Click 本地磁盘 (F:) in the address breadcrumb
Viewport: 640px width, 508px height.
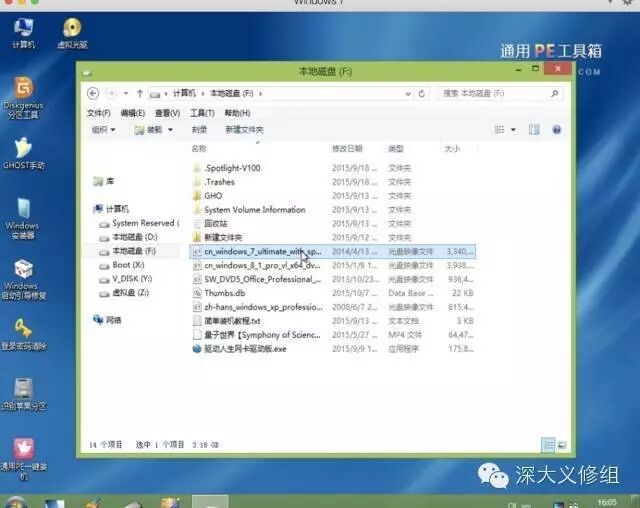[231, 93]
